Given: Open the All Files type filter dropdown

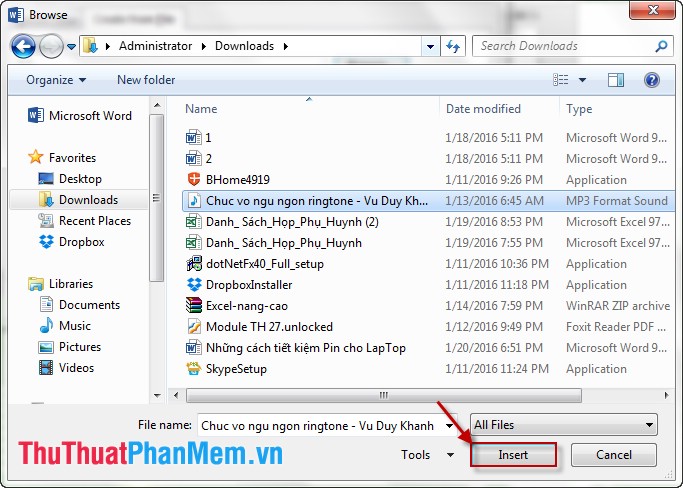Looking at the screenshot, I should point(564,425).
